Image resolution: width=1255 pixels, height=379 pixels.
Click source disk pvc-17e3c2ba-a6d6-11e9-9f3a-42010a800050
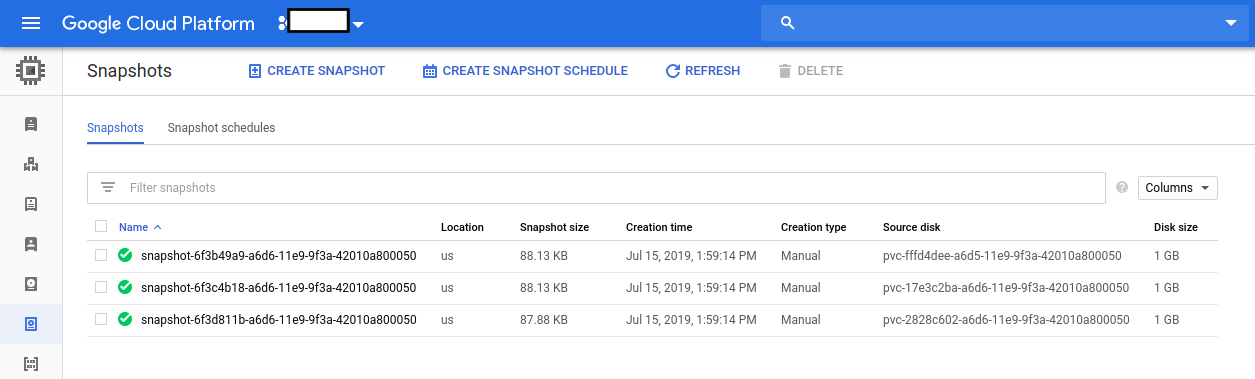click(1005, 287)
